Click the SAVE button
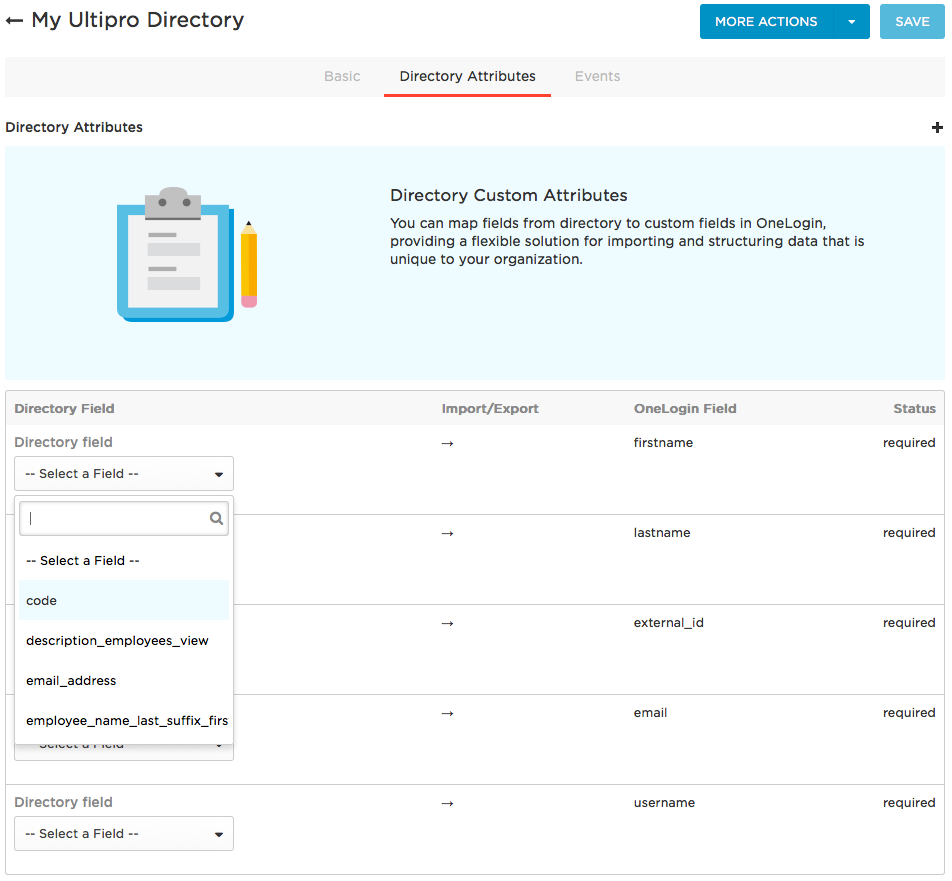The width and height of the screenshot is (952, 881). coord(912,22)
